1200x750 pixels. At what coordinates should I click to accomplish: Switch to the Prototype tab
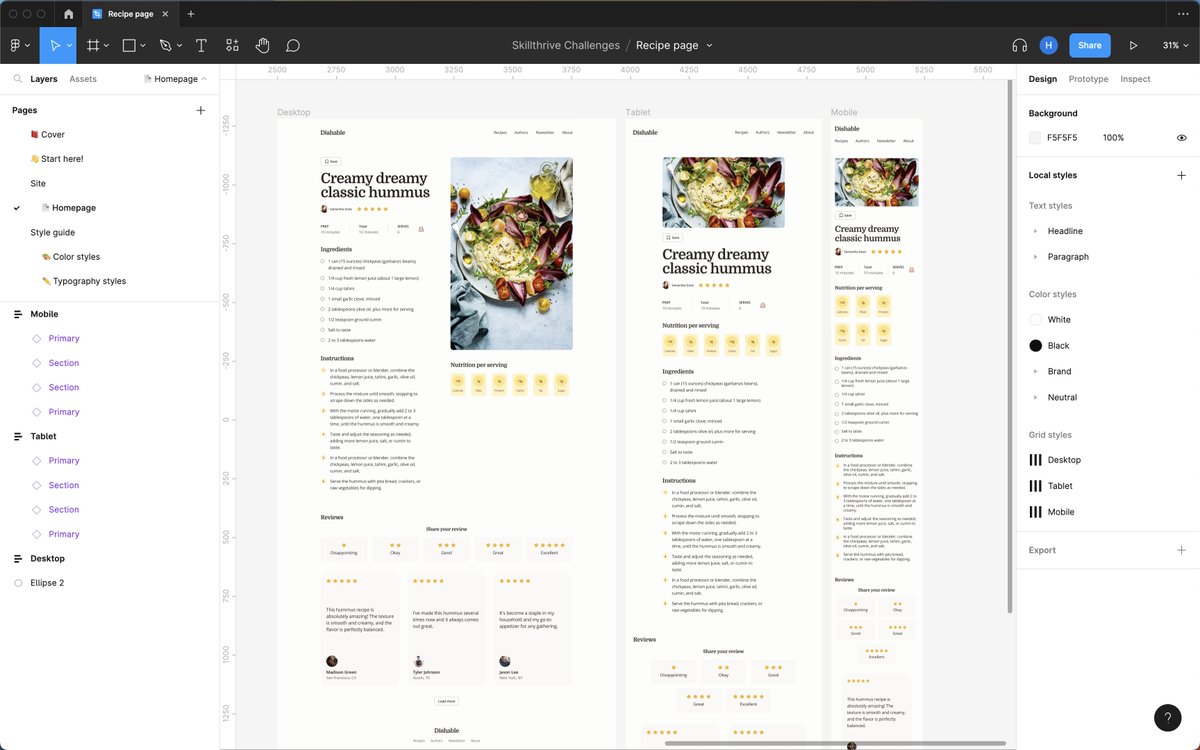(1088, 79)
